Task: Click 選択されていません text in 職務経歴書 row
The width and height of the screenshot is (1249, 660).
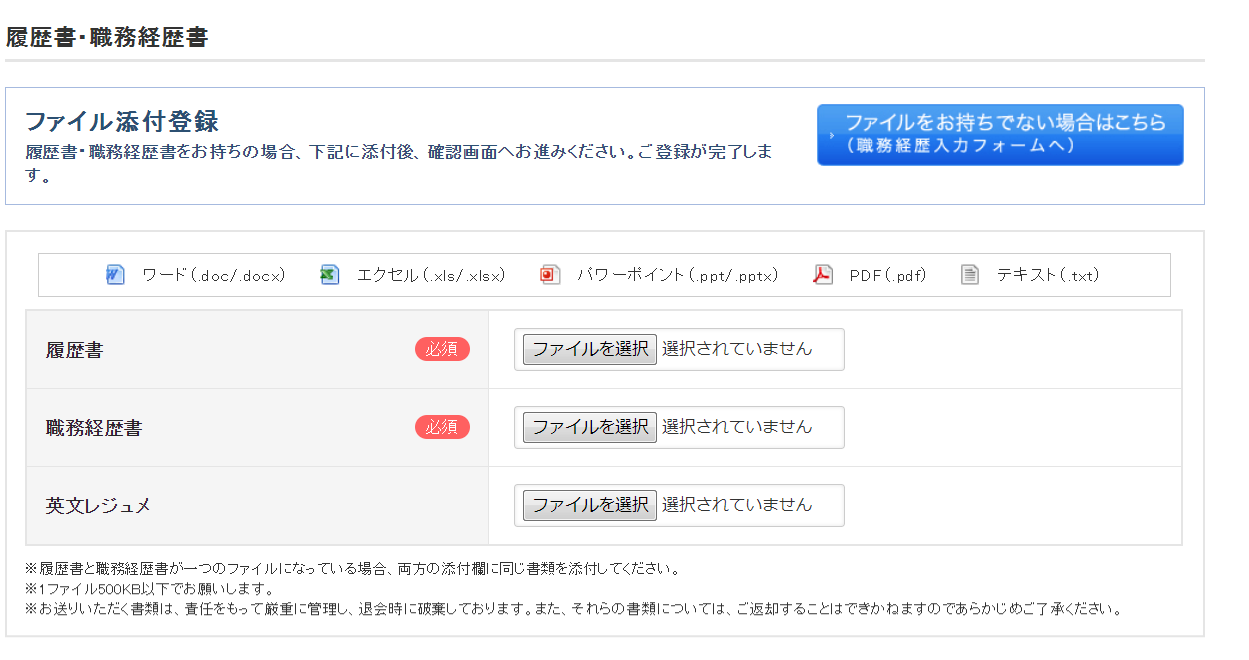Action: (737, 427)
